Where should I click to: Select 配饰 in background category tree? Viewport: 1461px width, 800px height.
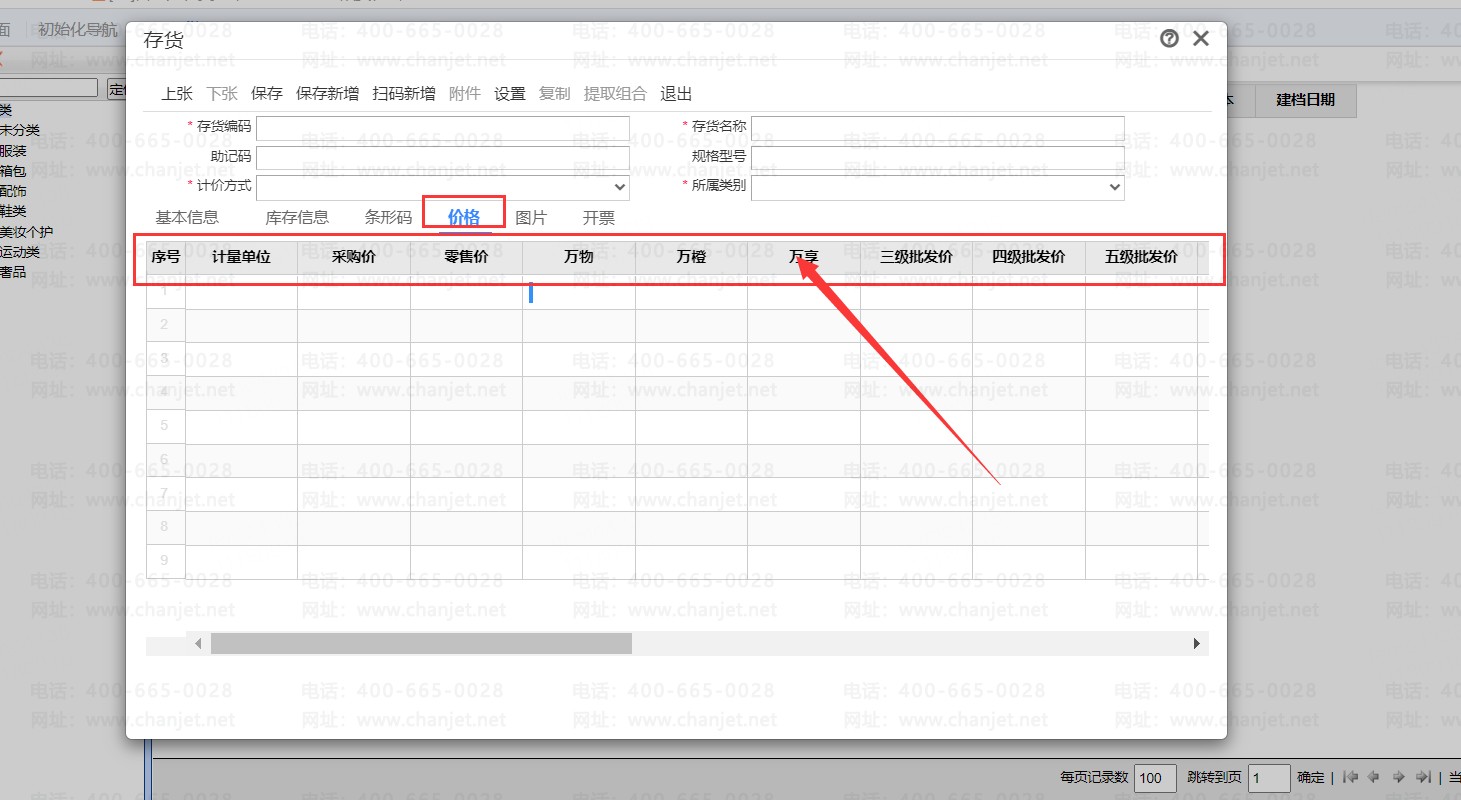(13, 191)
